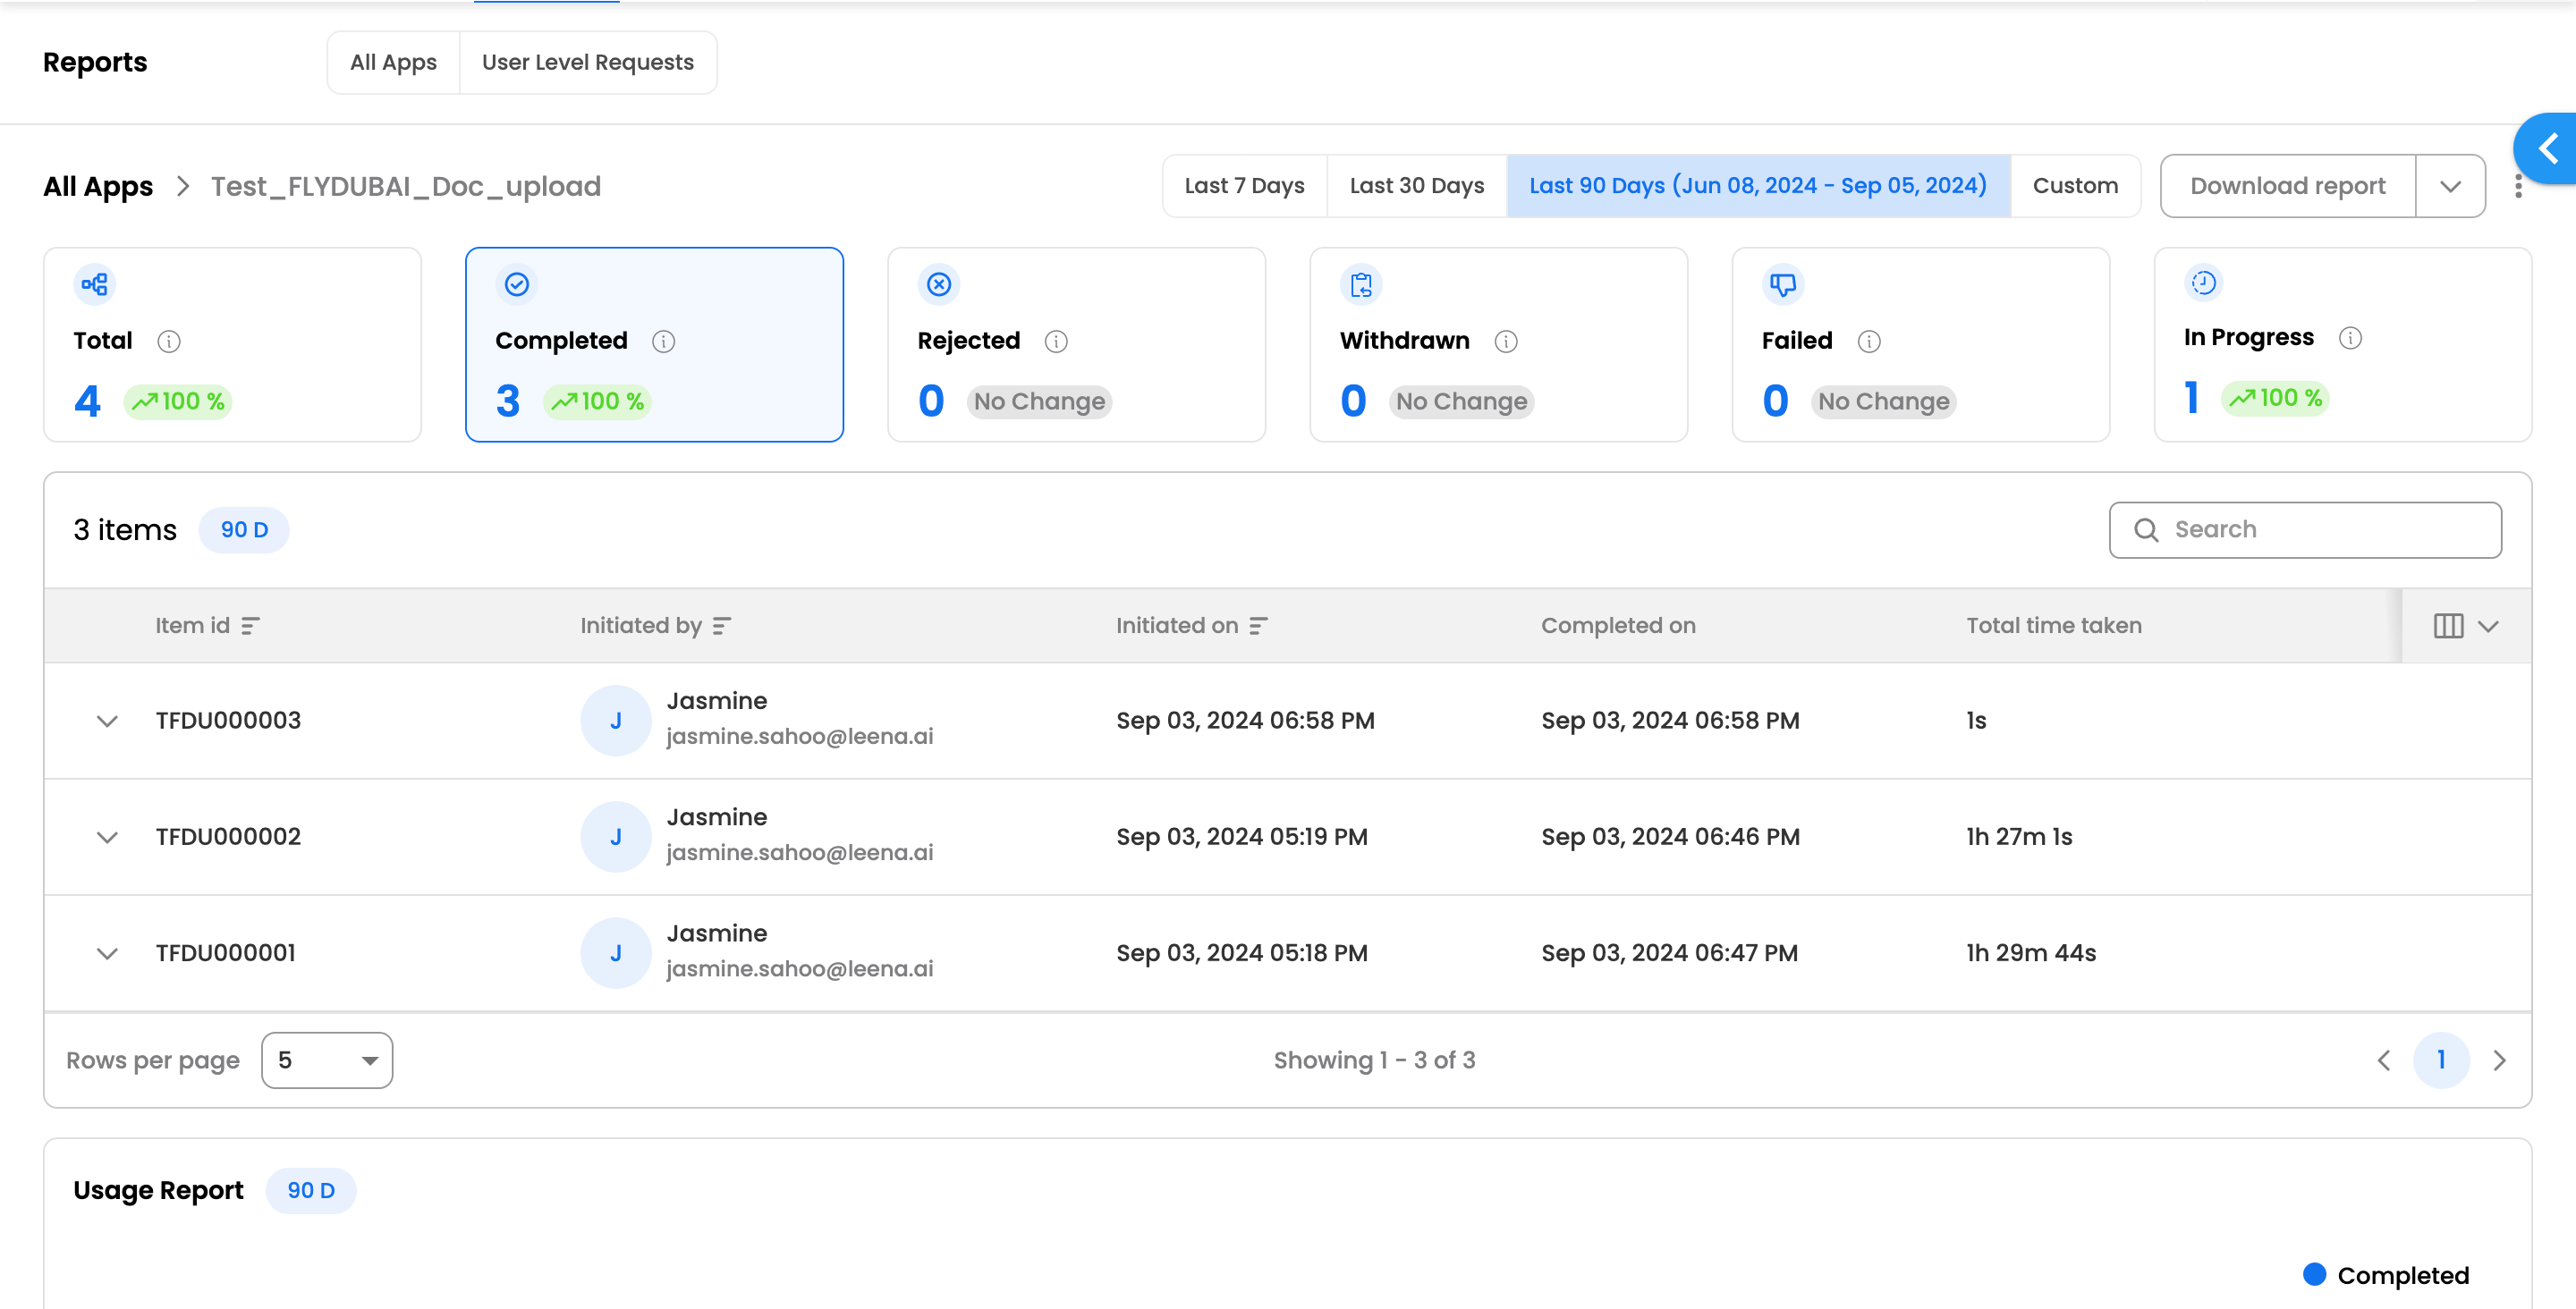Switch to User Level Requests tab
2576x1309 pixels.
587,62
